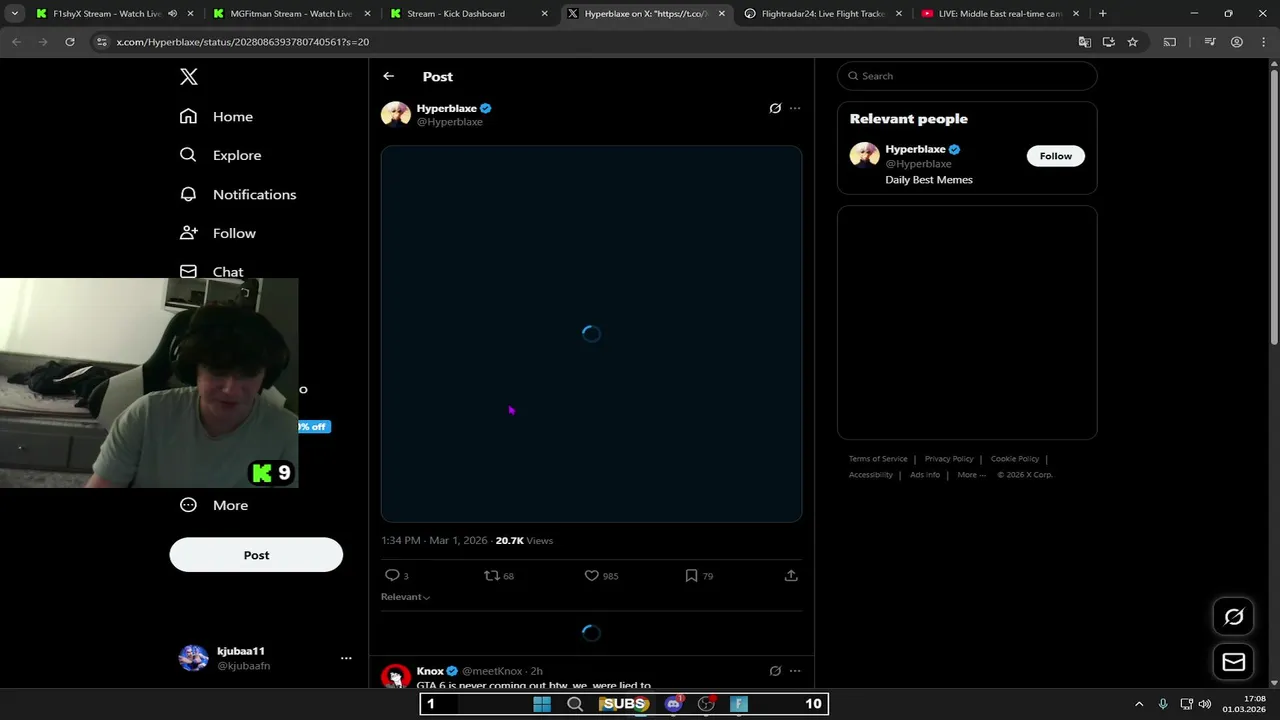Open Terms of Service footer link
Screen dimensions: 1280x720
point(878,459)
